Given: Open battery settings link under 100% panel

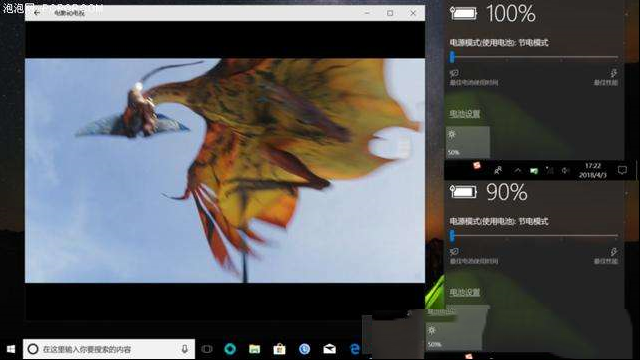Looking at the screenshot, I should (x=464, y=114).
